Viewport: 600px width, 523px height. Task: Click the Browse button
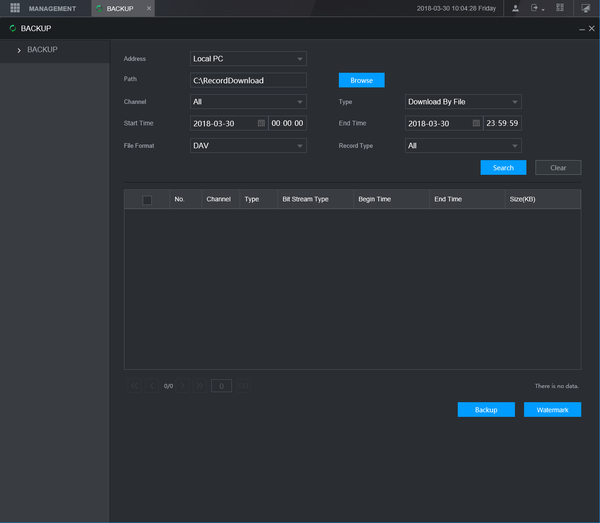pos(361,80)
